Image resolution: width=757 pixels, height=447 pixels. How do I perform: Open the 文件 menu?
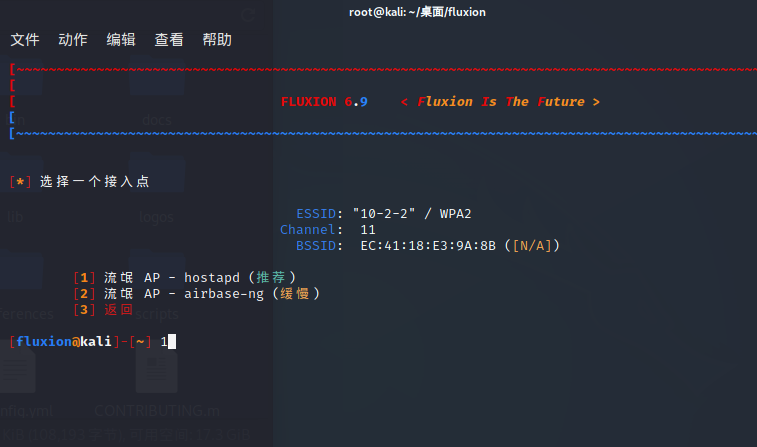pyautogui.click(x=25, y=40)
